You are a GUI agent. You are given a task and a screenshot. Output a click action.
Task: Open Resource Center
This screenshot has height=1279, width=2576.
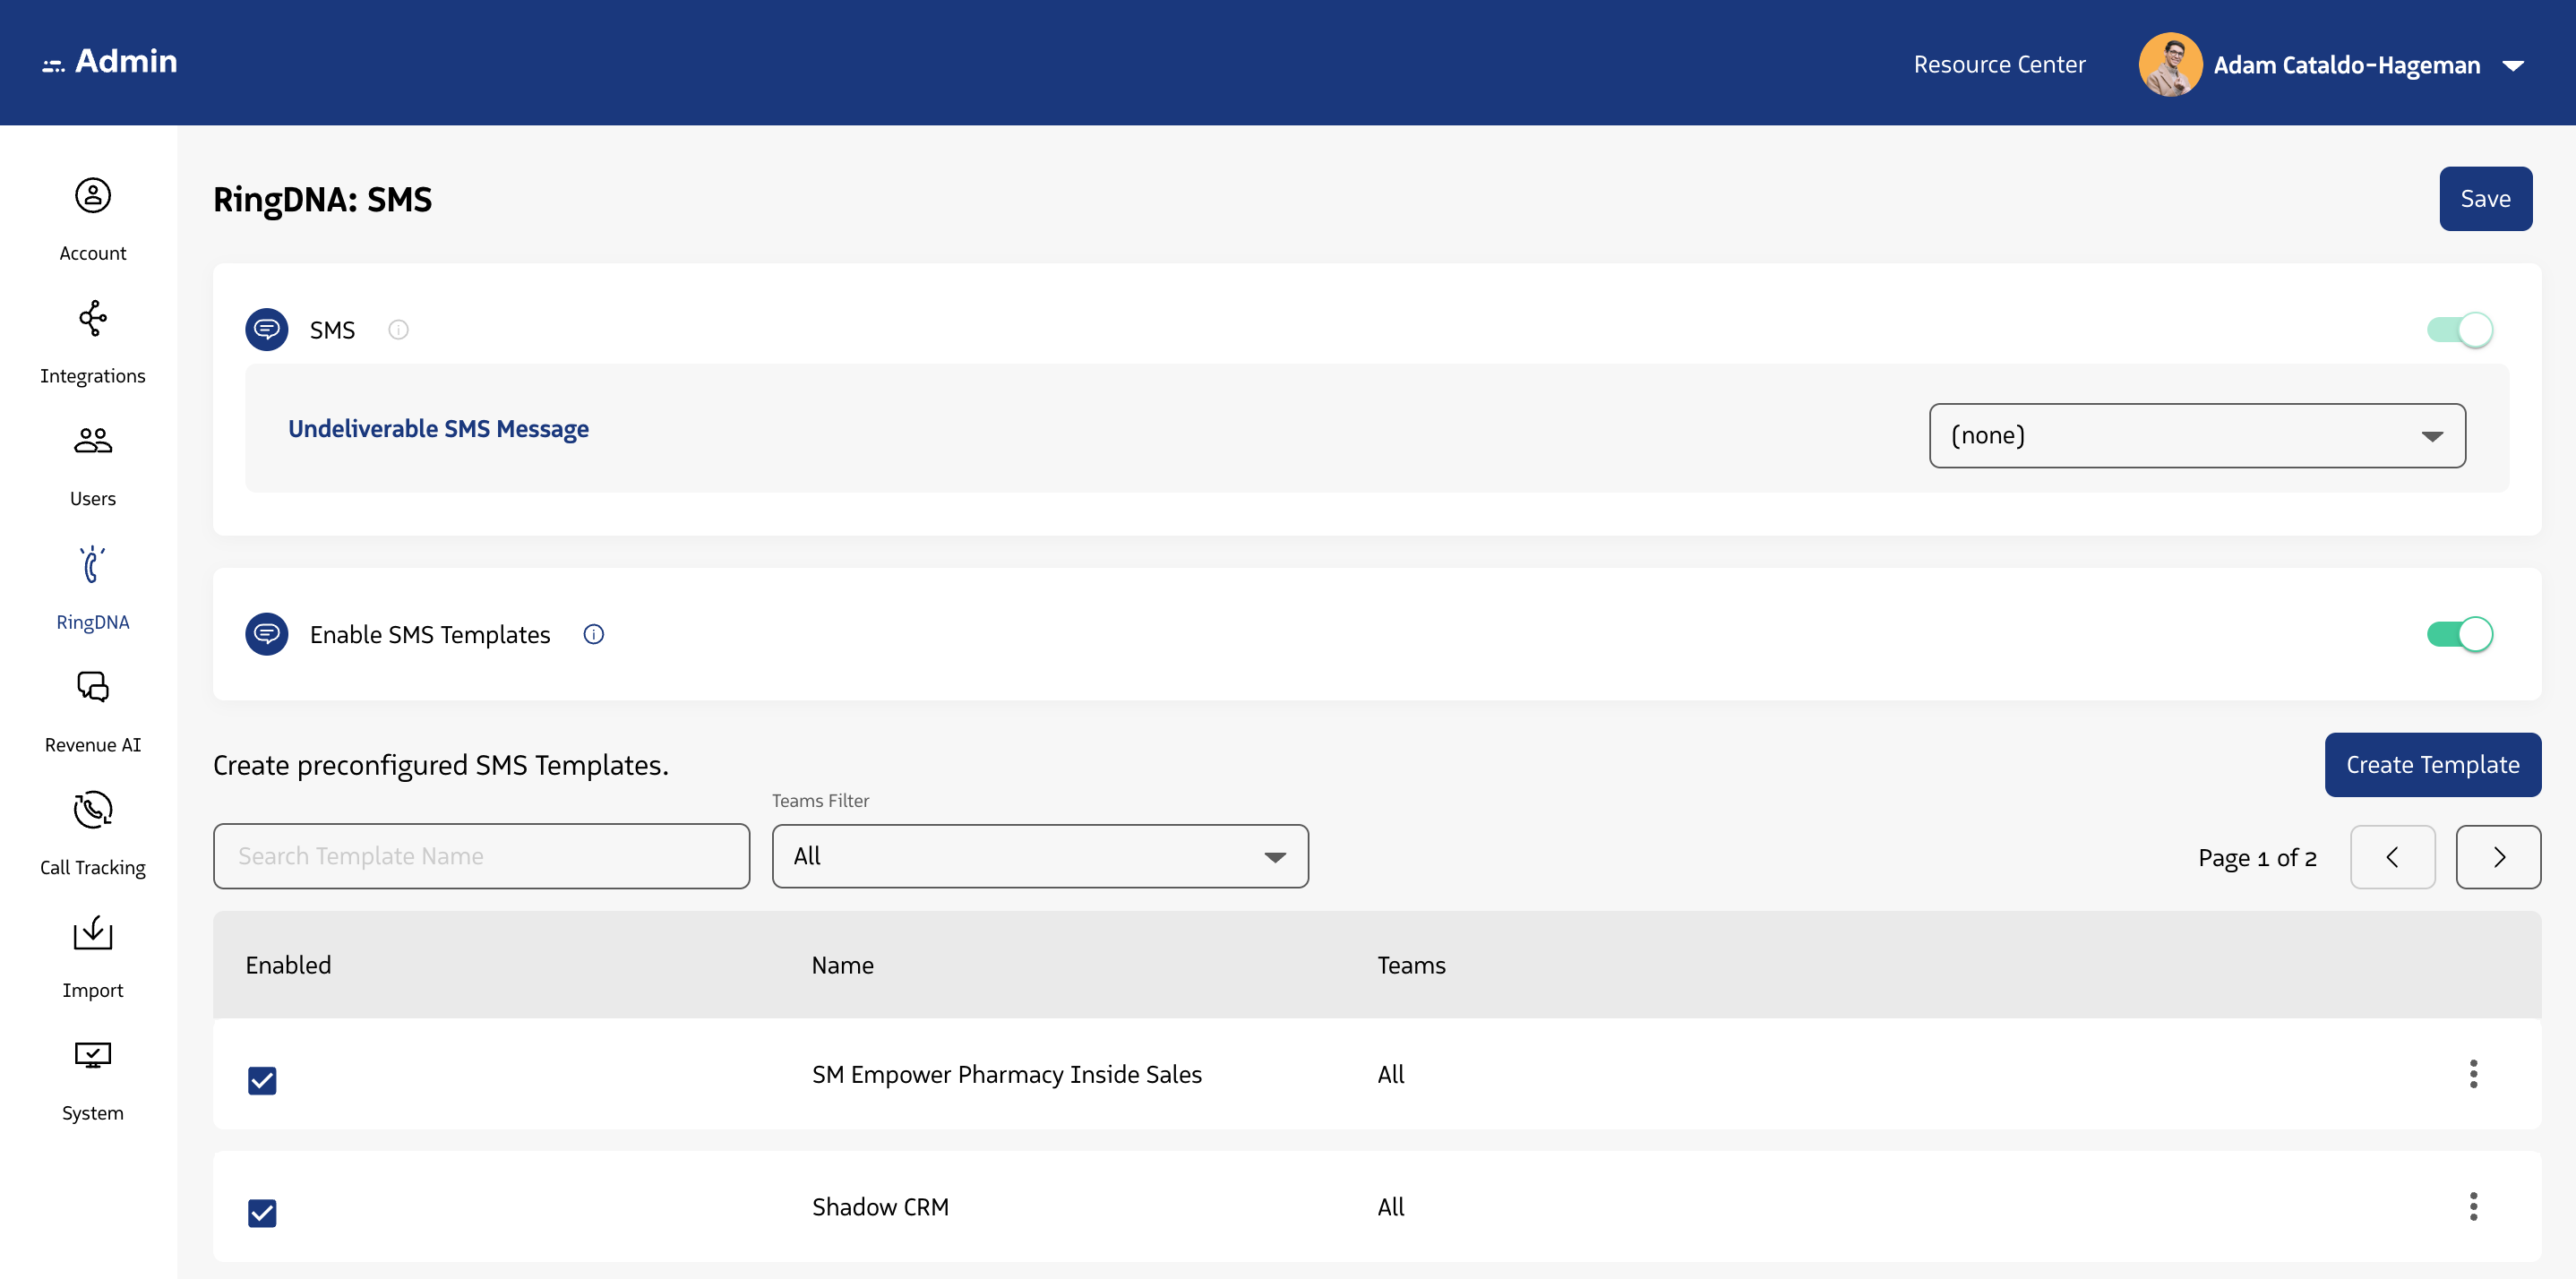[x=1998, y=64]
